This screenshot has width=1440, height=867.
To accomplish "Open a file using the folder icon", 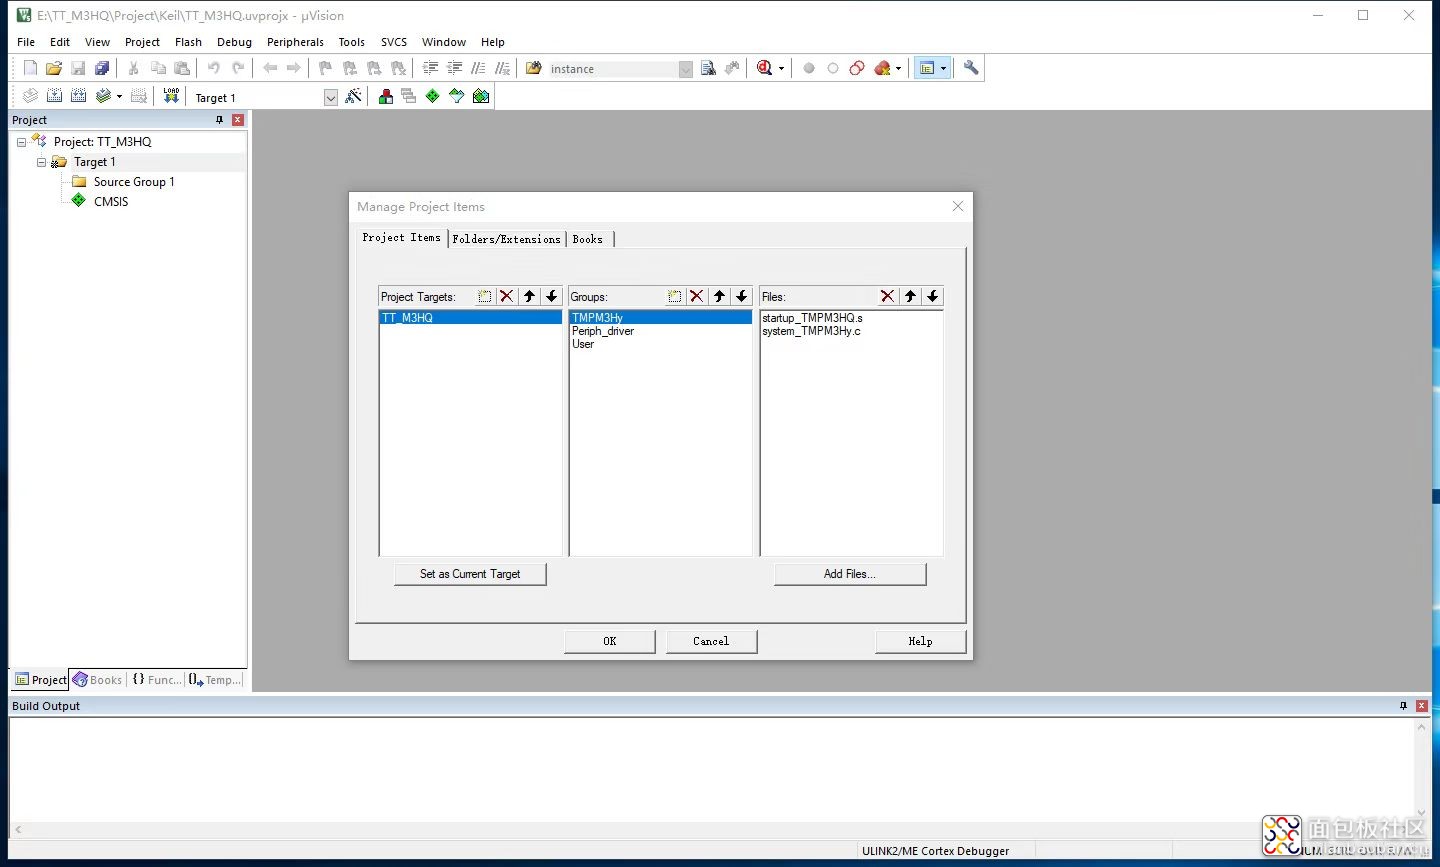I will click(x=54, y=68).
